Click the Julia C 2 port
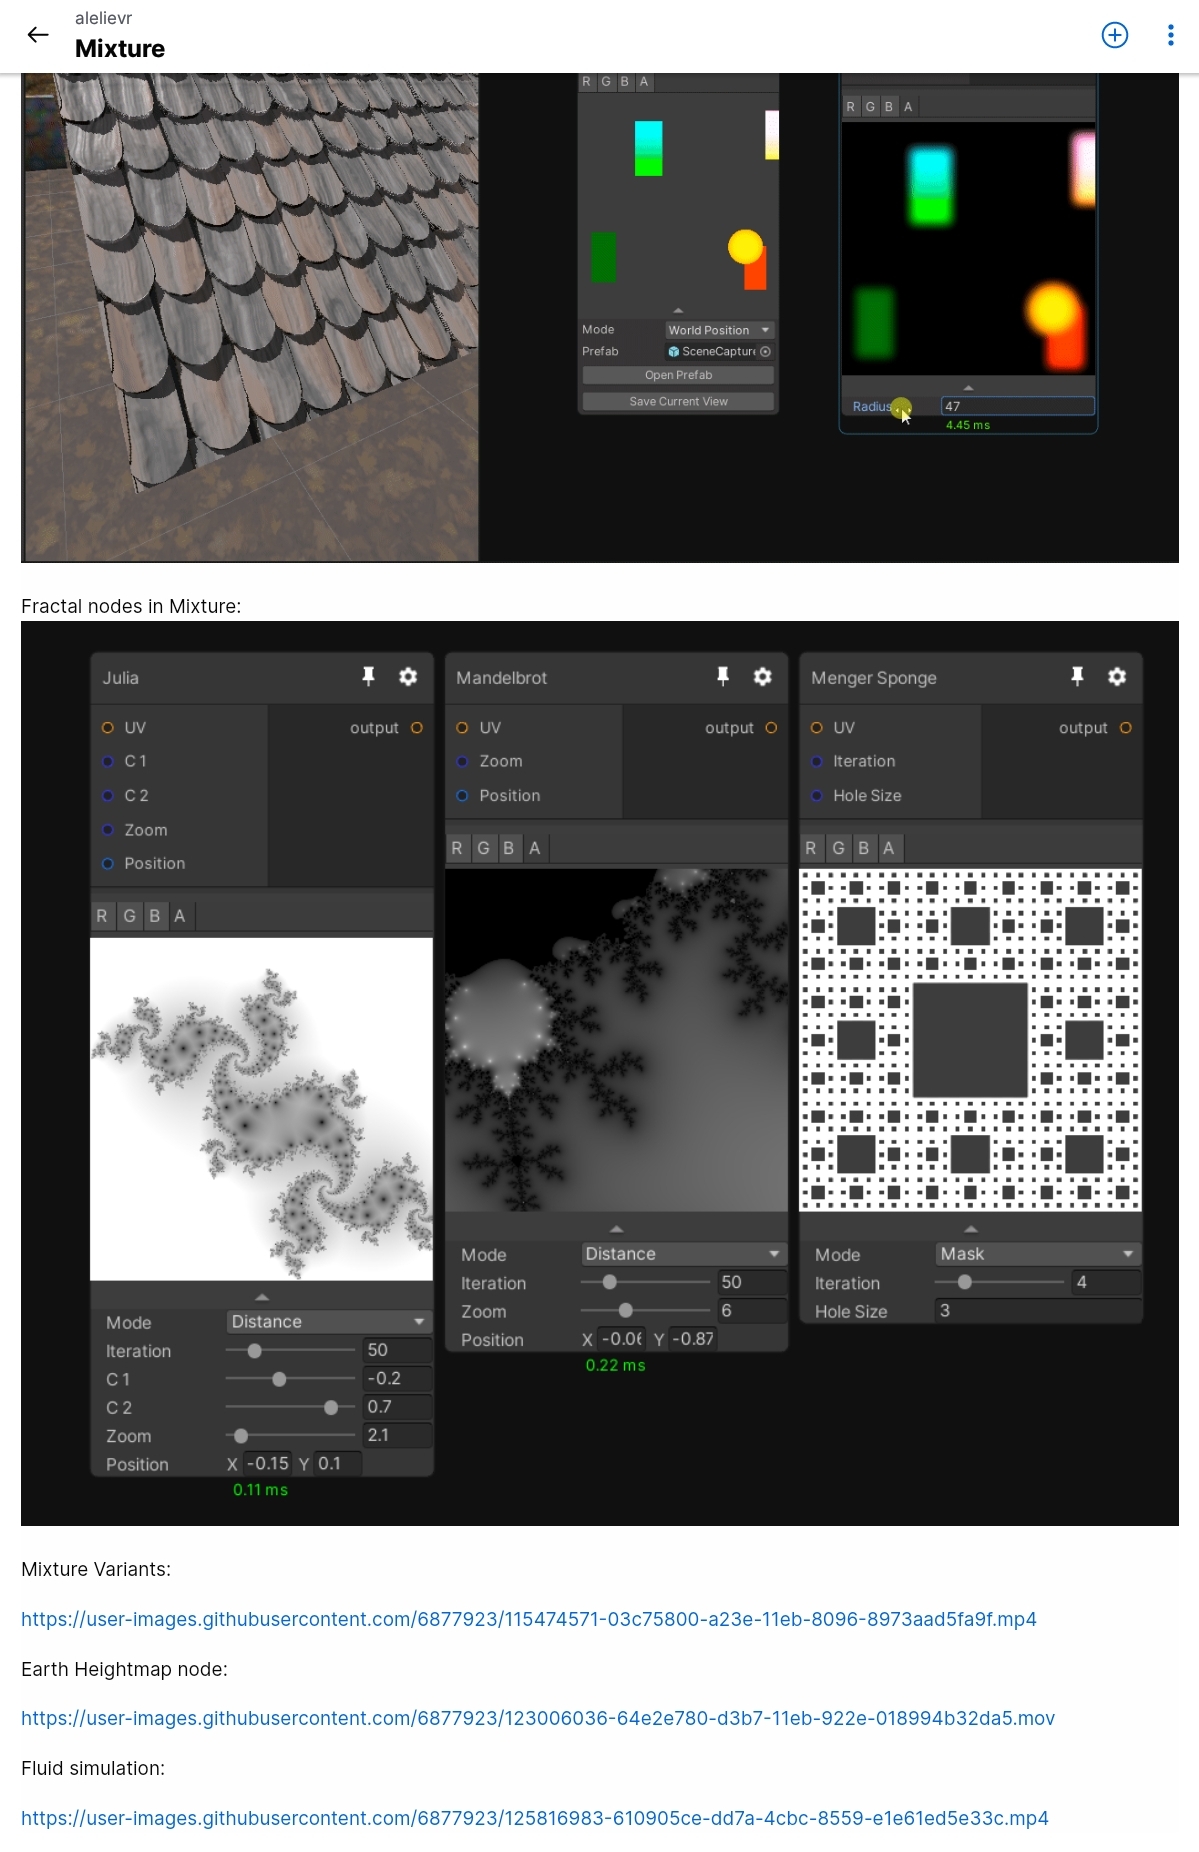This screenshot has width=1199, height=1852. pos(107,795)
